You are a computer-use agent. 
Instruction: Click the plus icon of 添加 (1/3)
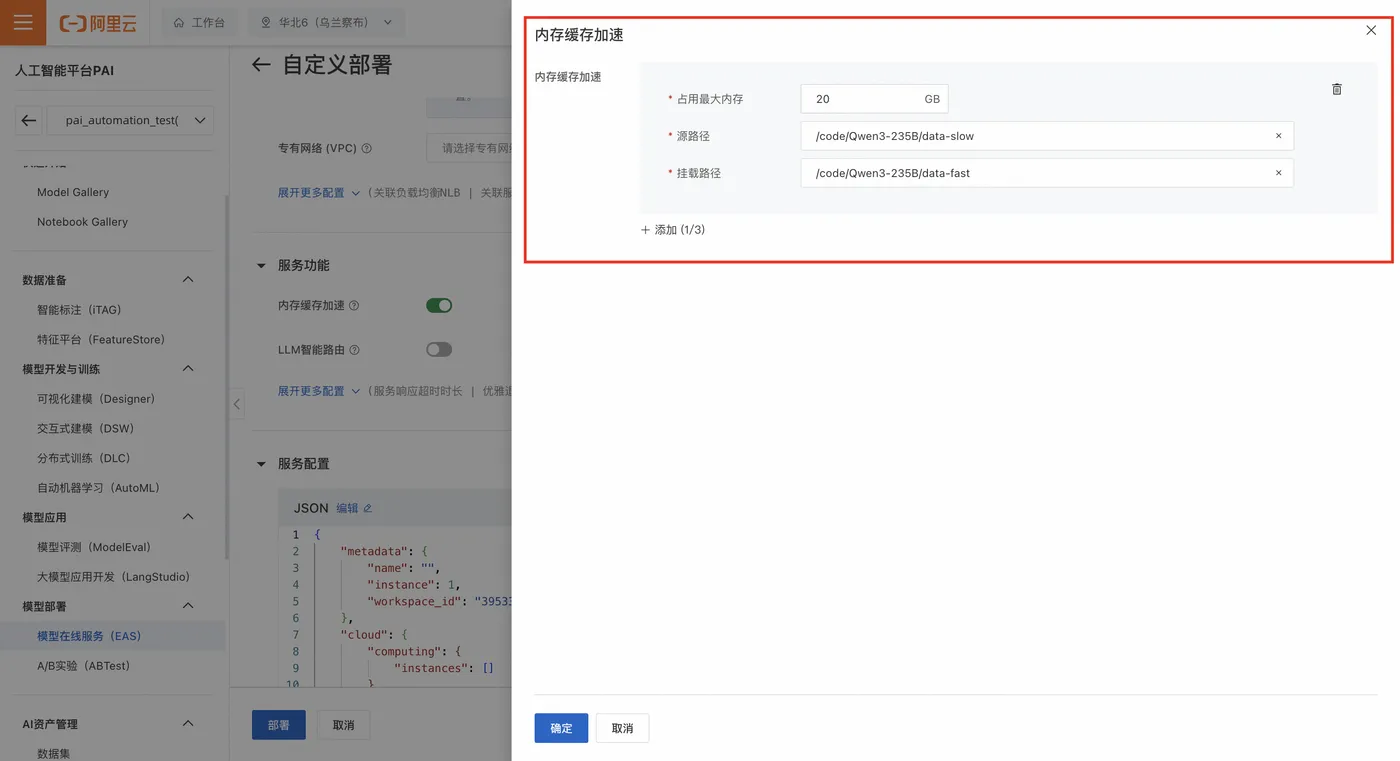[x=645, y=230]
